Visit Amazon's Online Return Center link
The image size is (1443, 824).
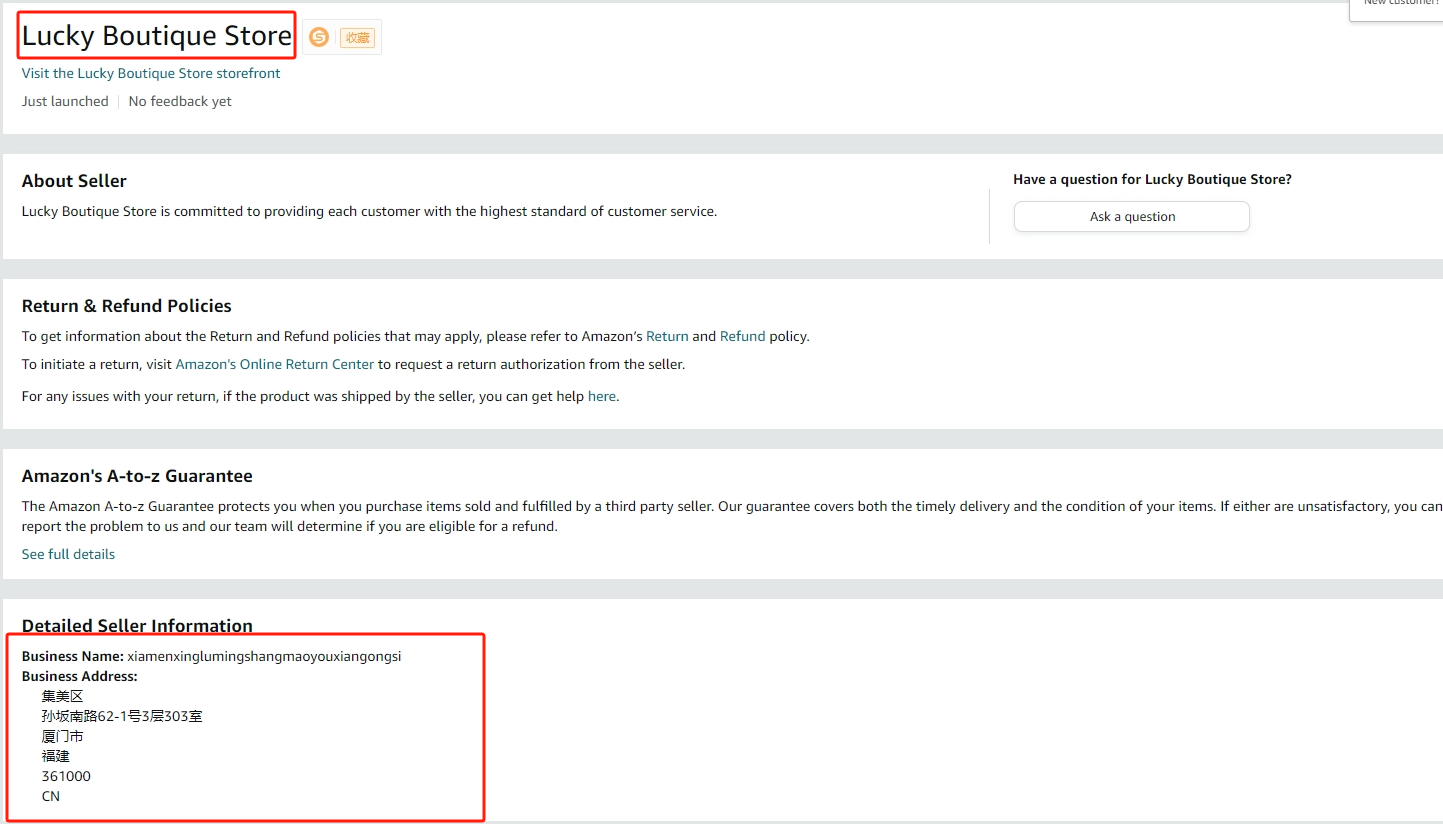[x=275, y=364]
